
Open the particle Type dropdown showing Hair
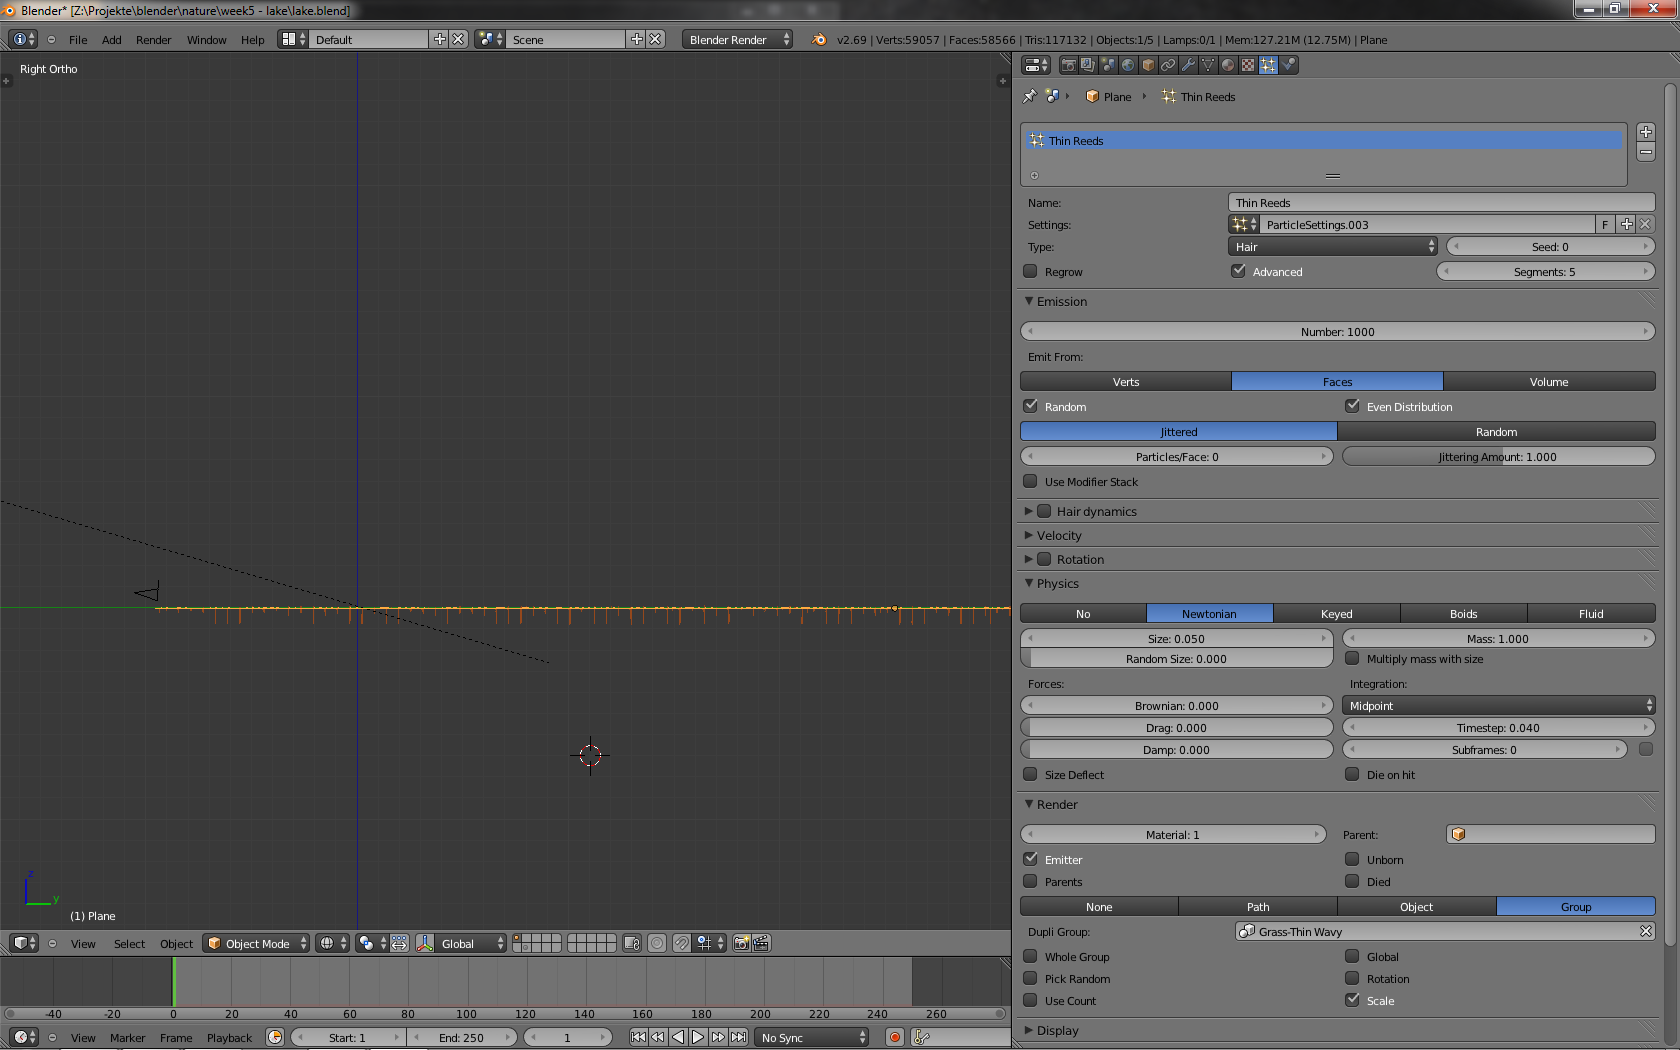click(x=1333, y=246)
